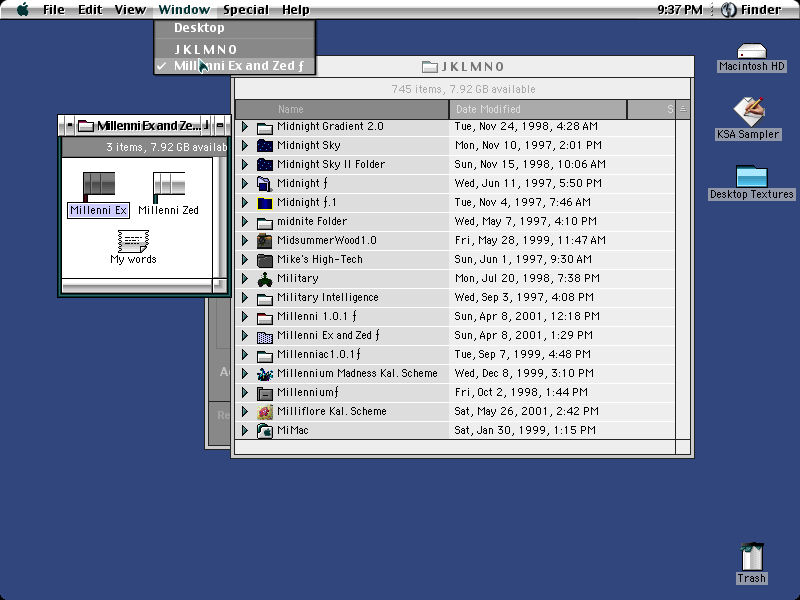Sort list by Date Modified column header
Screen dimensions: 800x600
[538, 109]
